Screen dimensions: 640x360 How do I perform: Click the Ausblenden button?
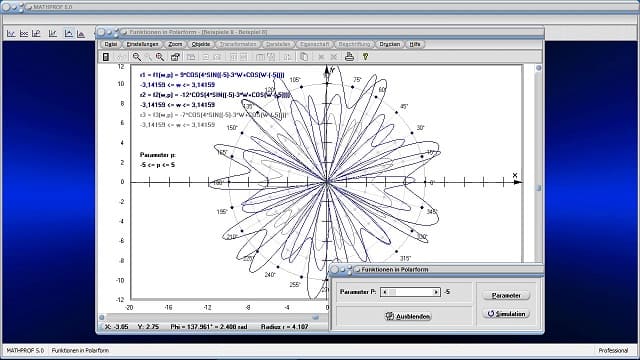pos(407,316)
